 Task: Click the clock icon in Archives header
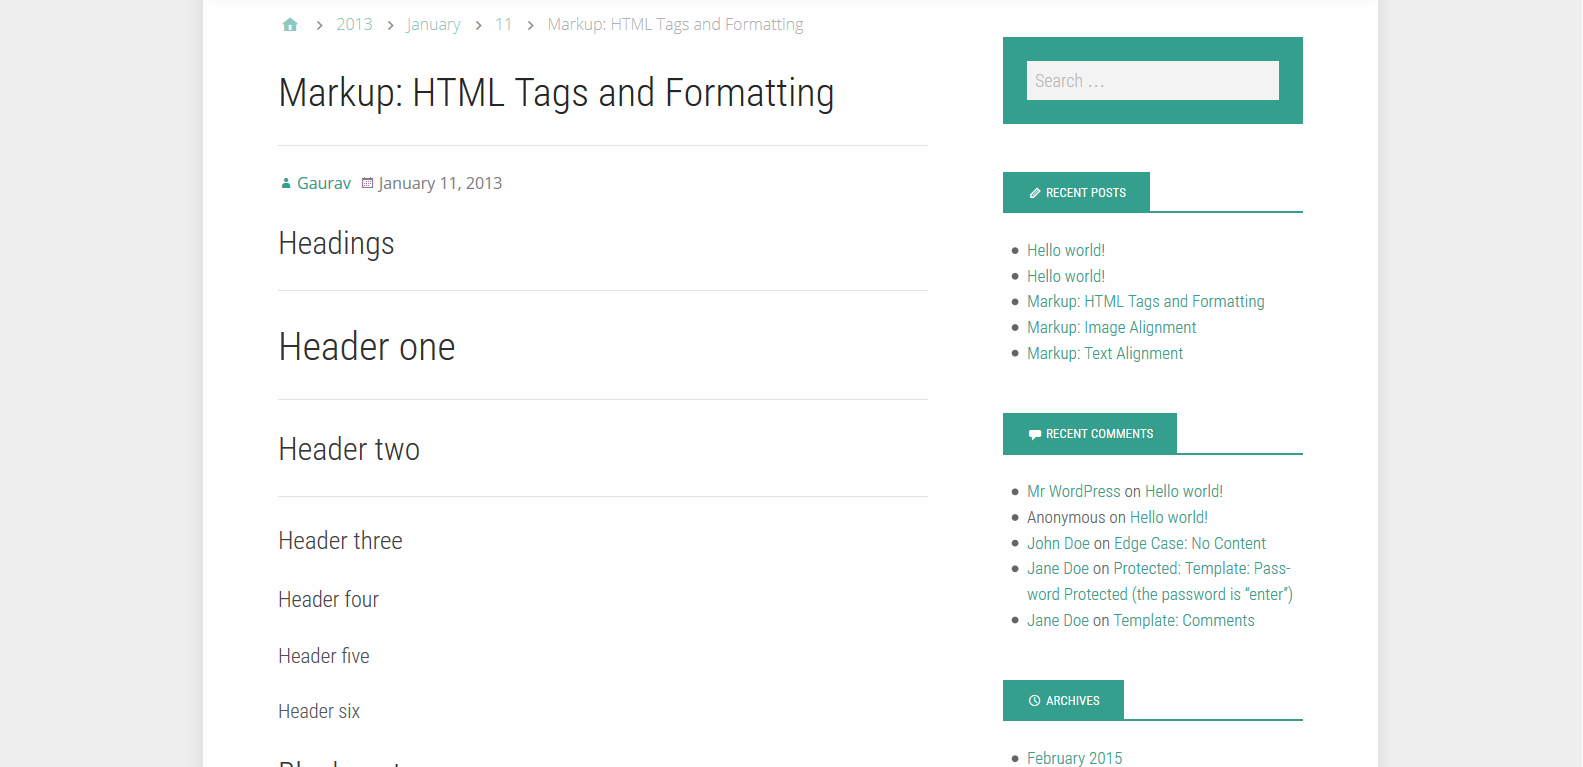click(1035, 701)
